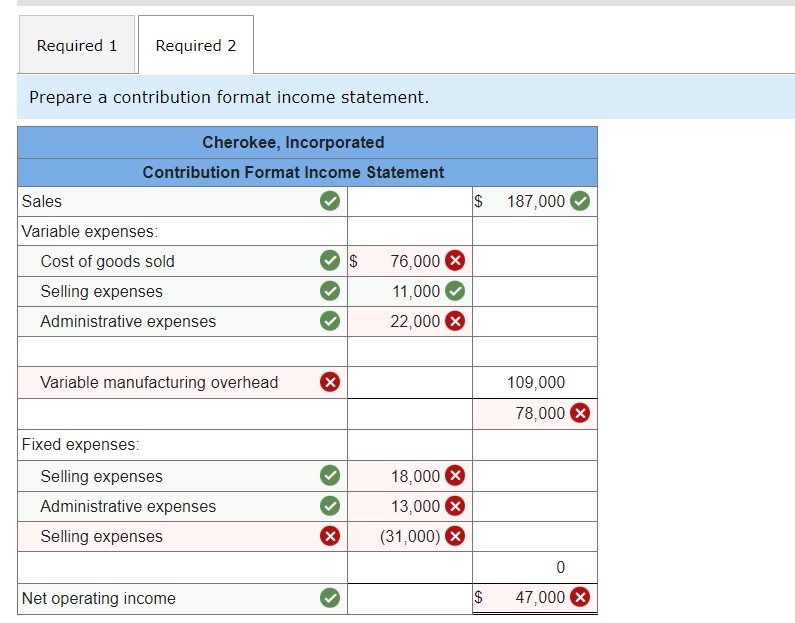This screenshot has height=623, width=795.
Task: Click the Cherokee, Incorporated header
Action: 293,142
